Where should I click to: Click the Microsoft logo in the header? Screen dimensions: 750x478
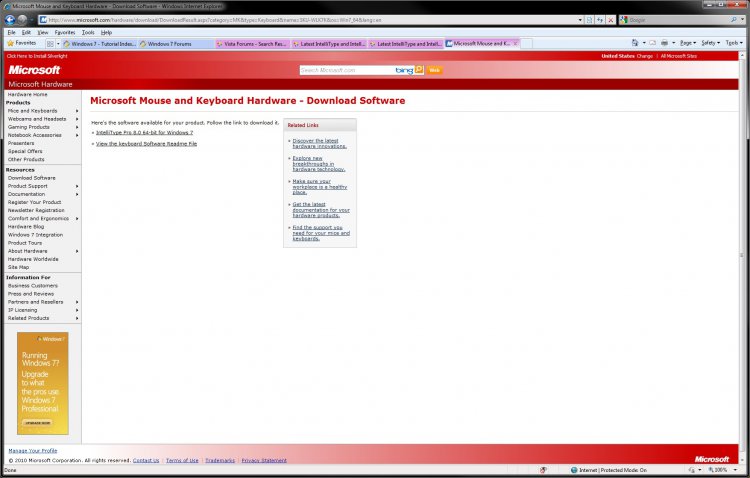click(x=34, y=70)
